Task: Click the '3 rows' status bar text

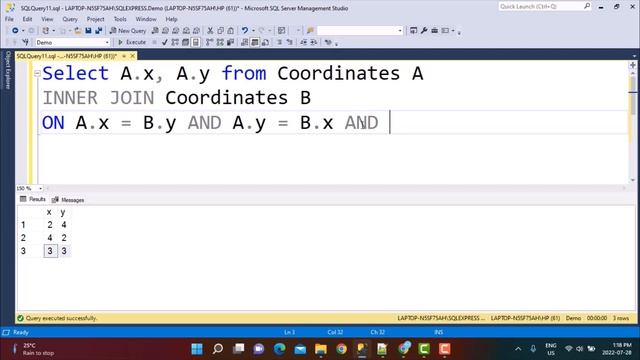Action: tap(620, 318)
